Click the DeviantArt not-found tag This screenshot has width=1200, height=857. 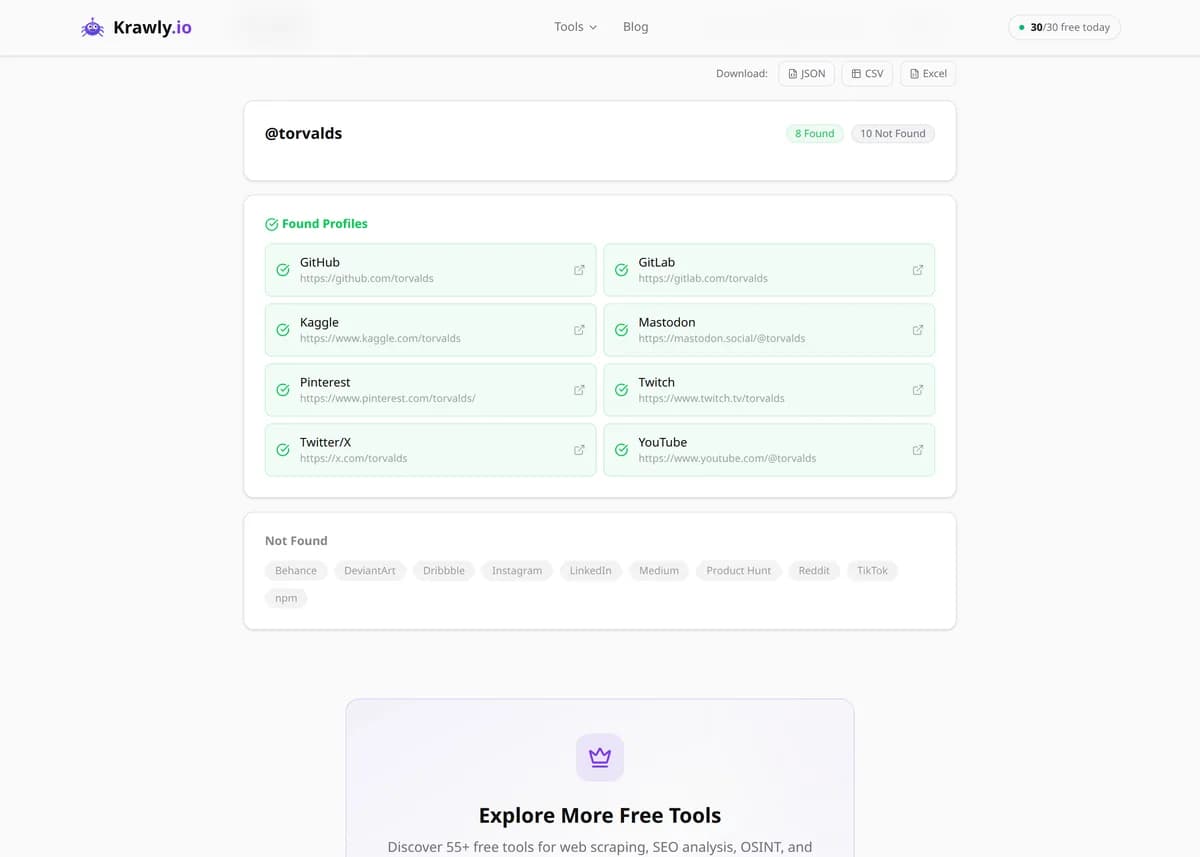(x=370, y=570)
